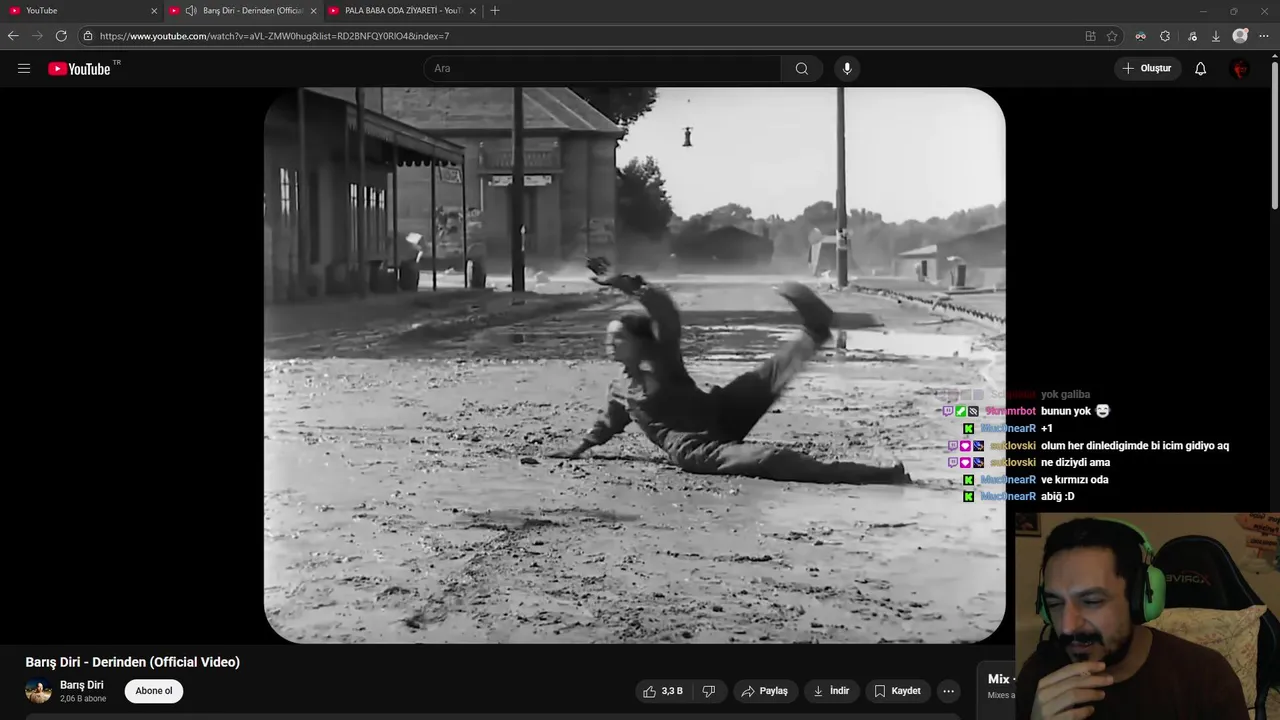This screenshot has width=1280, height=720.
Task: Close the PALA BABA ODA ZİYARETİ tab
Action: 473,10
